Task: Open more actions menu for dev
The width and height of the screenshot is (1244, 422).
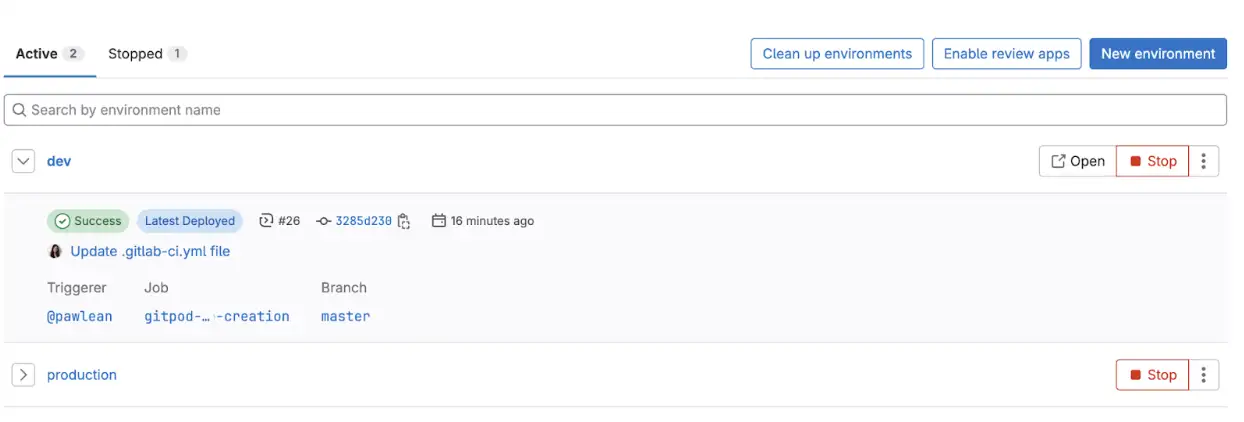Action: point(1204,161)
